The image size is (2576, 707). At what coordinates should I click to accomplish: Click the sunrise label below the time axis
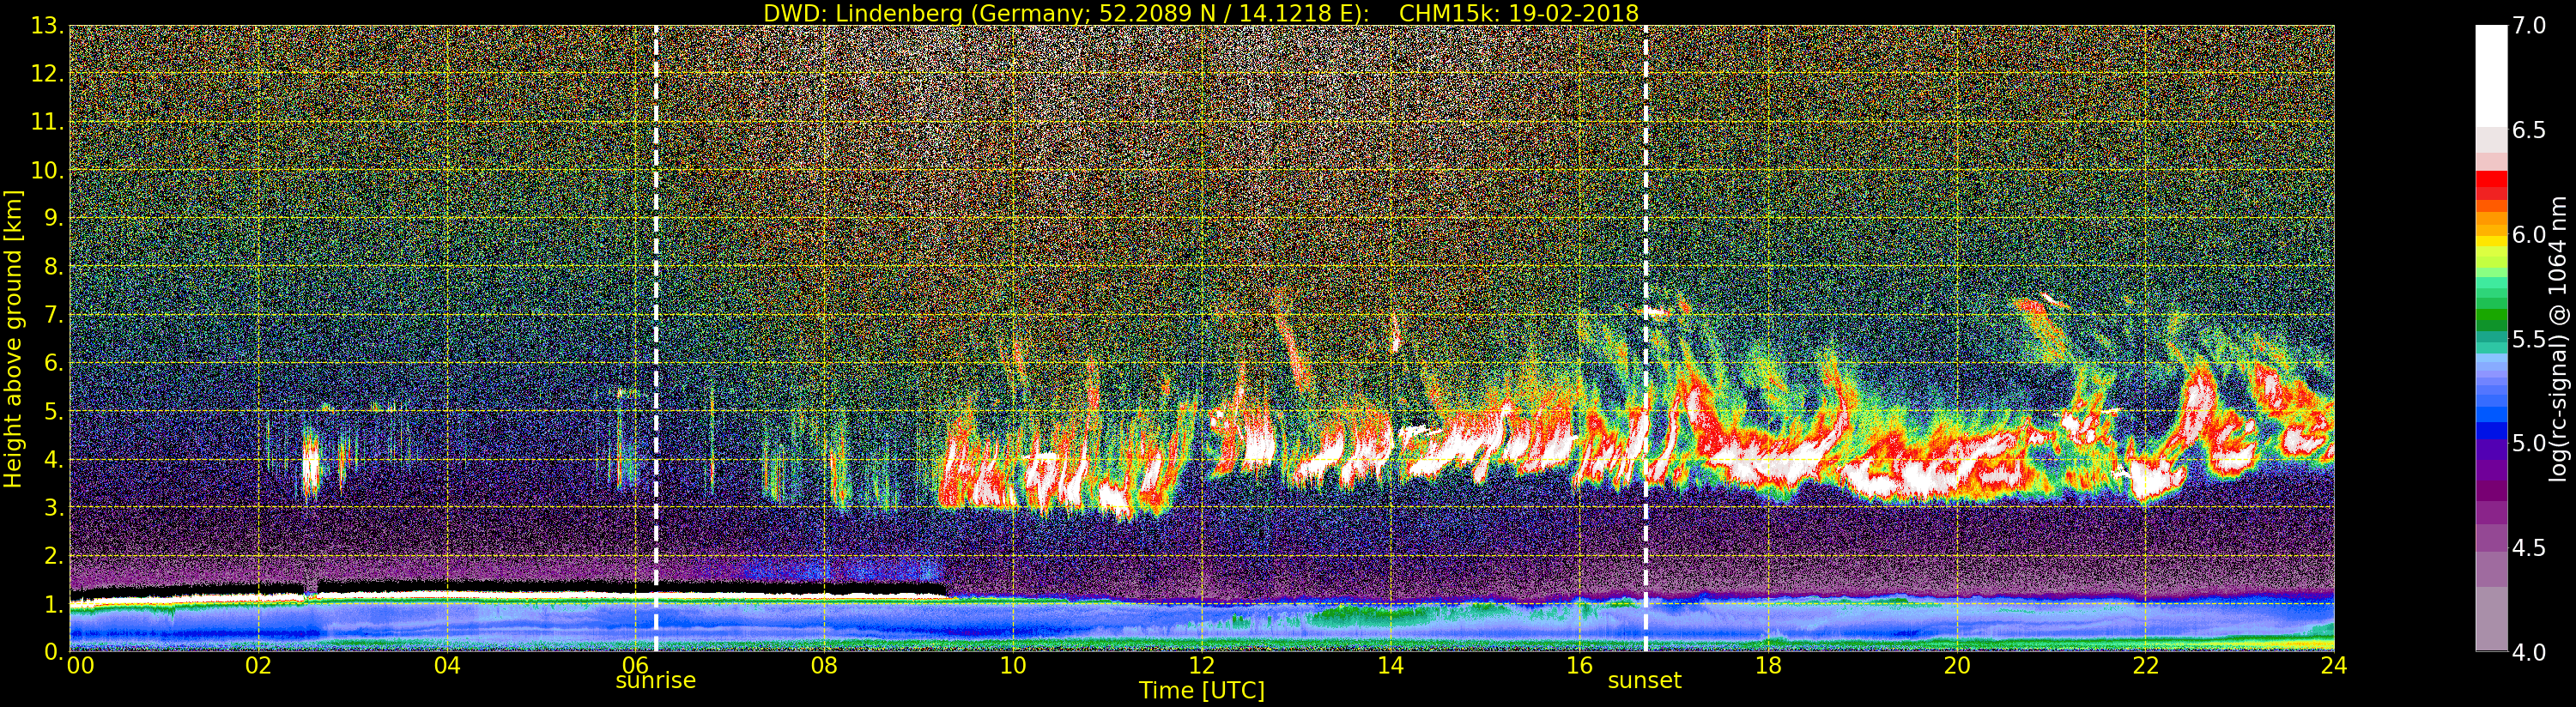click(x=655, y=681)
